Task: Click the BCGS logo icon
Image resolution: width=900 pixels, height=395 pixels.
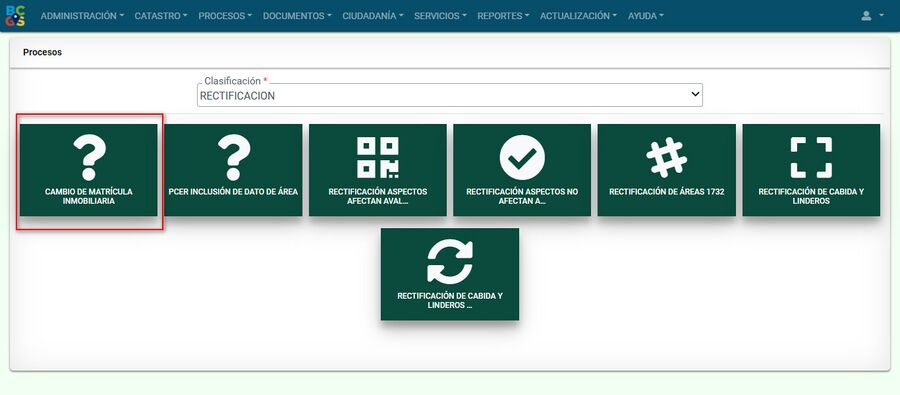Action: click(x=15, y=16)
